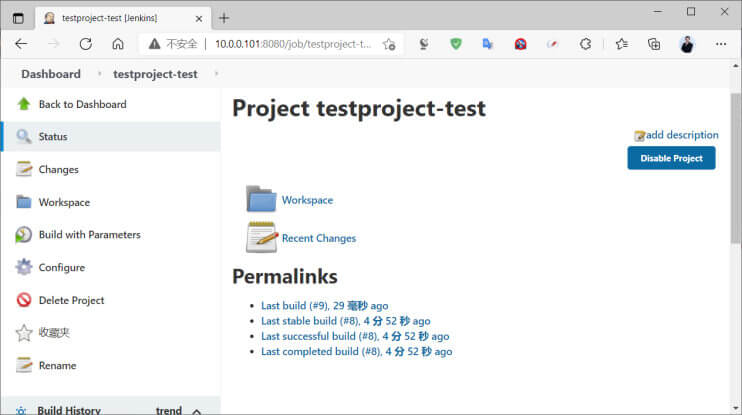Select the testproject-test [Jenkins] tab
Image resolution: width=742 pixels, height=415 pixels.
tap(123, 18)
